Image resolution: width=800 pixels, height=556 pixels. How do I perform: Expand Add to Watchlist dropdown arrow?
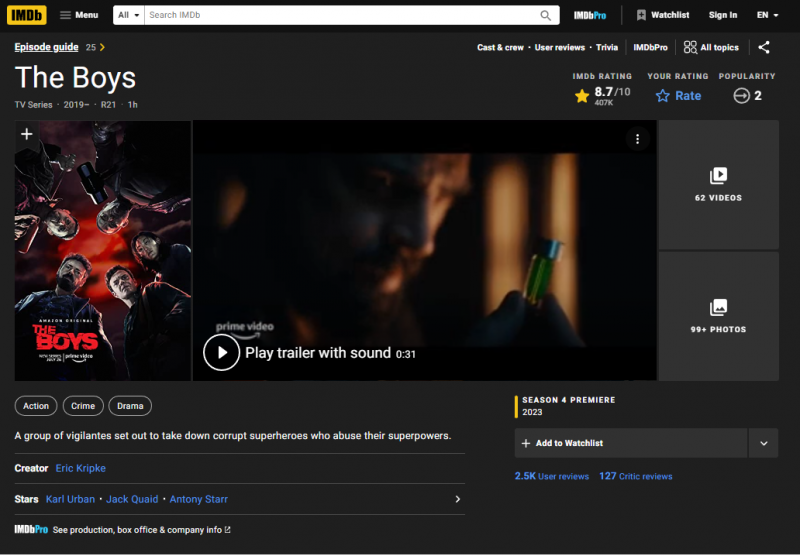coord(764,443)
